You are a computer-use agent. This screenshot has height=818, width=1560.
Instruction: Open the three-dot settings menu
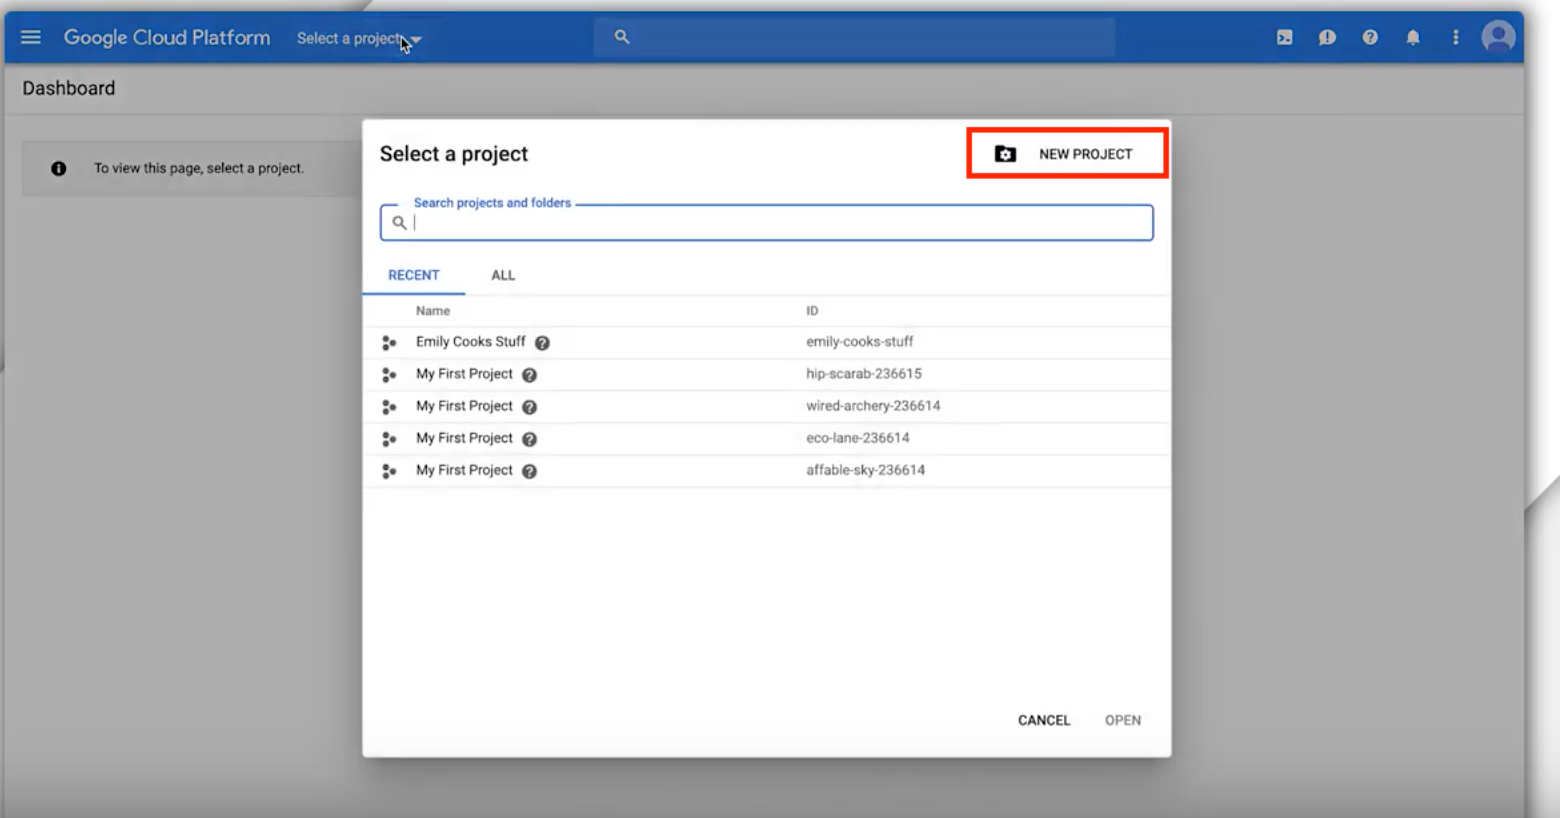point(1456,37)
